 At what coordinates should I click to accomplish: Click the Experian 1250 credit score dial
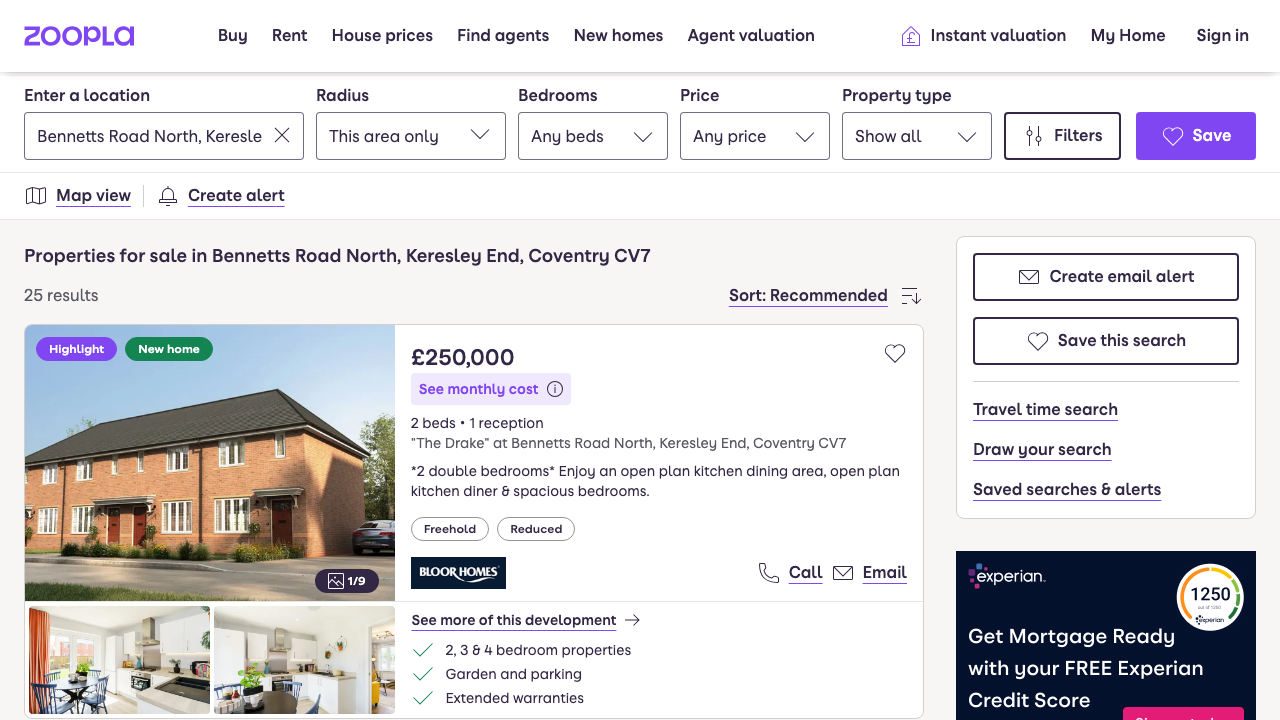[1210, 595]
